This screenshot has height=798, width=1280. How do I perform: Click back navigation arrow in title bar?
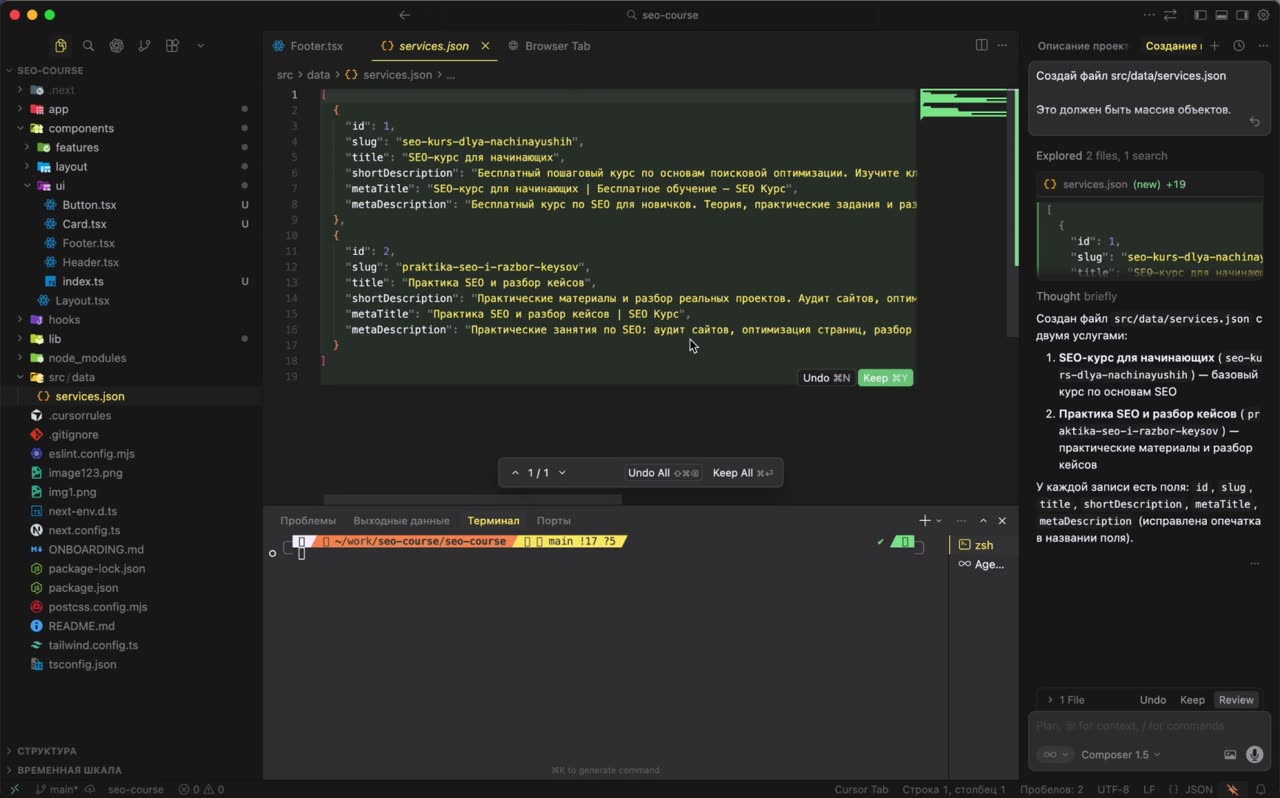pos(404,15)
